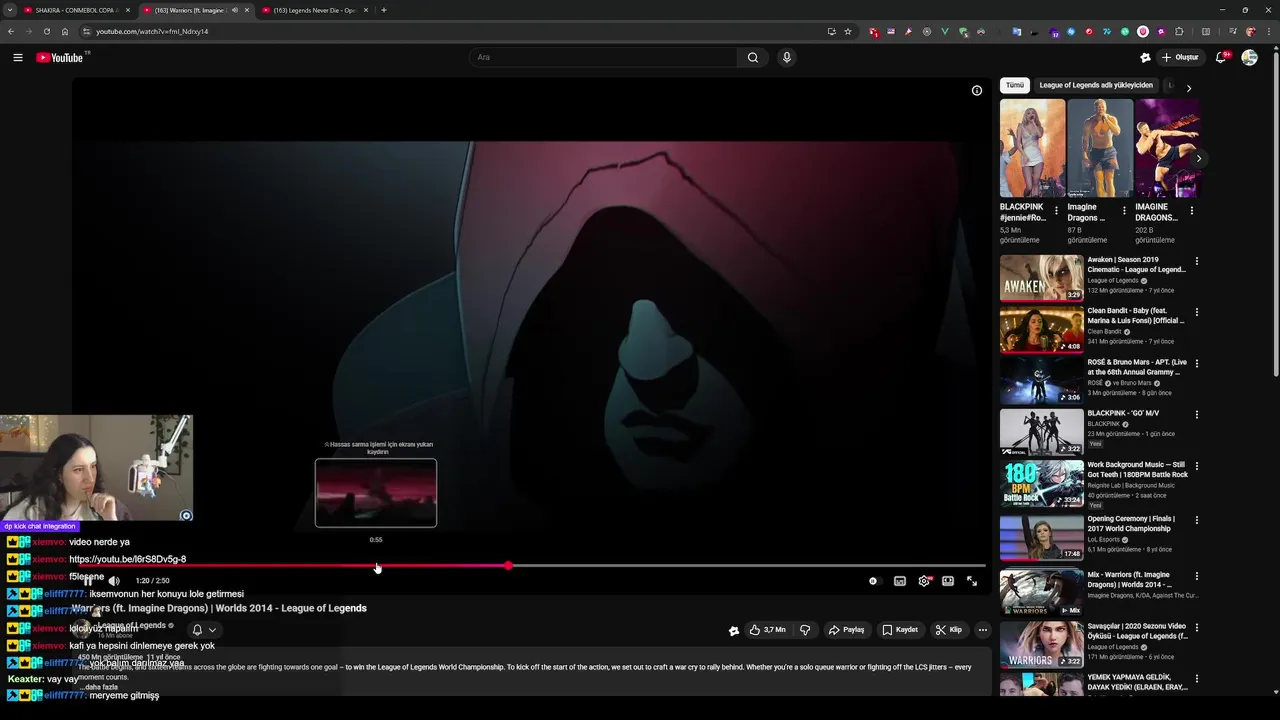The height and width of the screenshot is (720, 1280).
Task: Mute the video with the volume icon
Action: pos(114,581)
